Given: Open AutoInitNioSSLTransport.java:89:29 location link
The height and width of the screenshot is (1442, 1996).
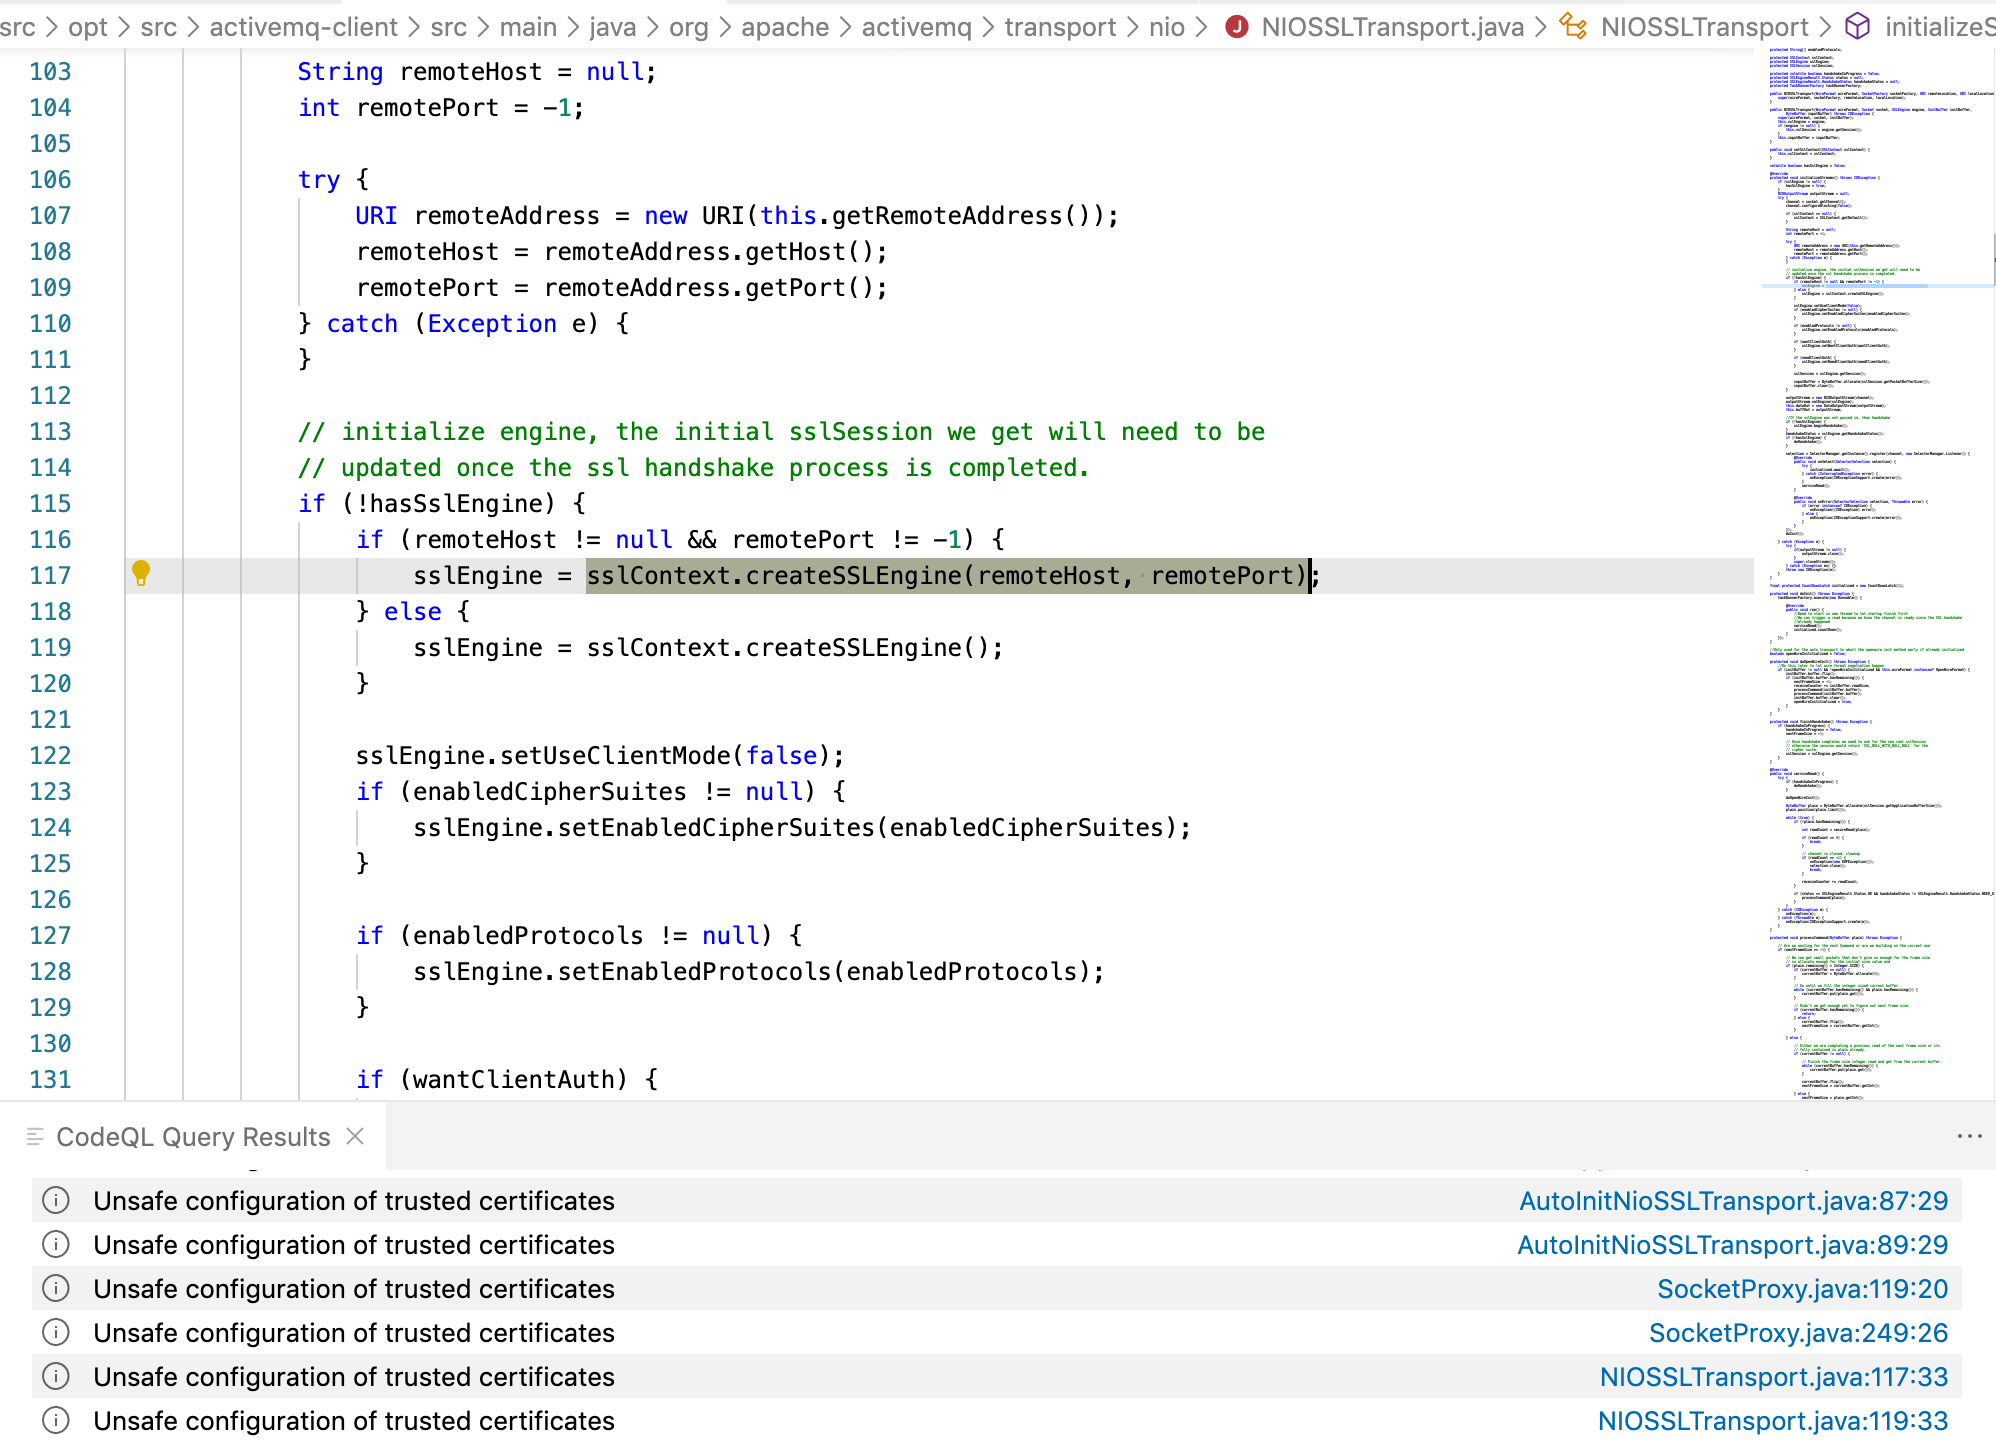Looking at the screenshot, I should coord(1732,1245).
